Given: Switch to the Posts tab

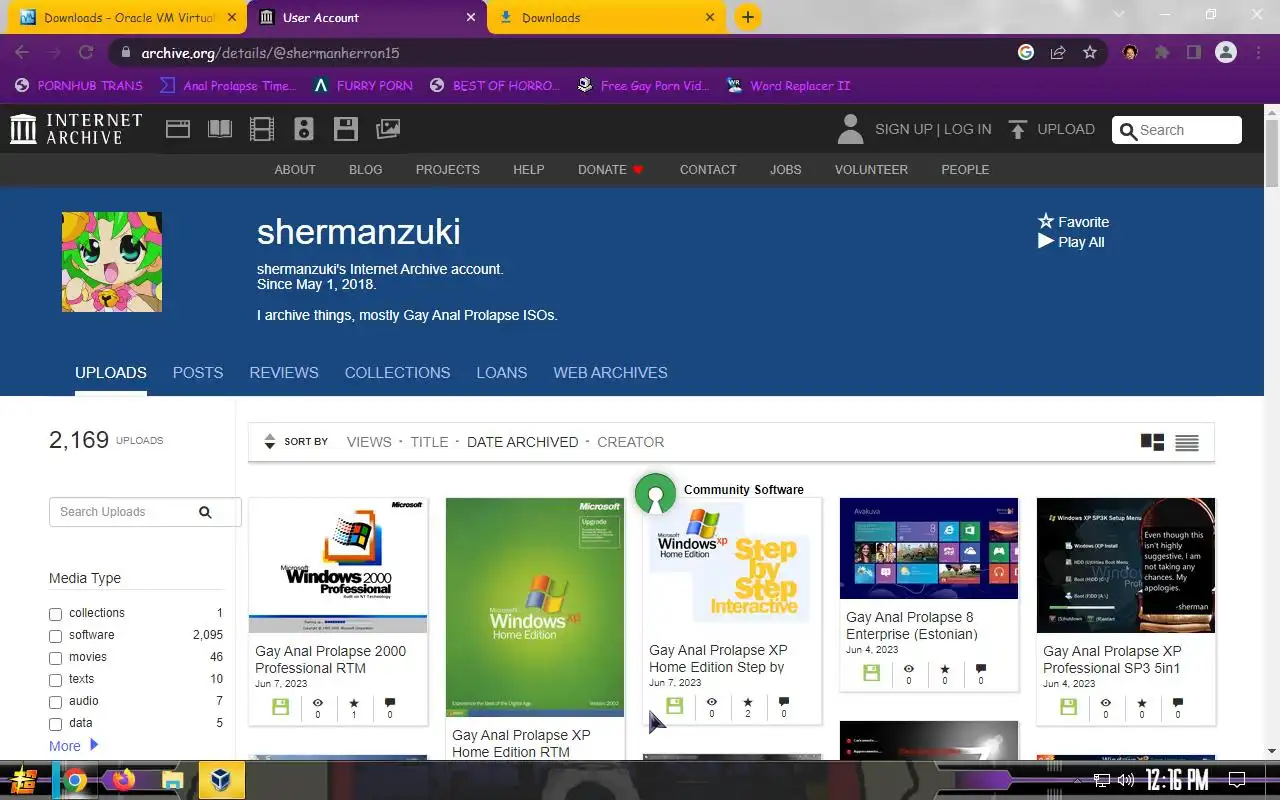Looking at the screenshot, I should coord(198,372).
